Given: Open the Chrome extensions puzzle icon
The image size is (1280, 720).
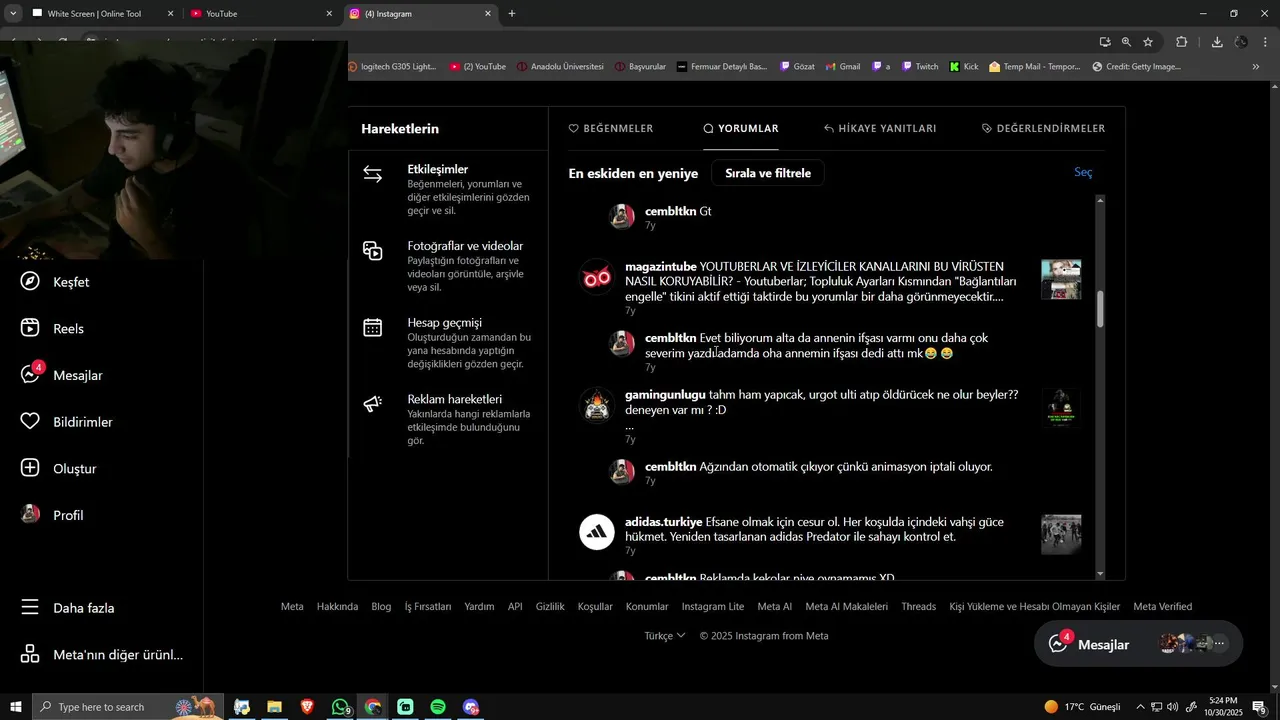Looking at the screenshot, I should pyautogui.click(x=1182, y=42).
